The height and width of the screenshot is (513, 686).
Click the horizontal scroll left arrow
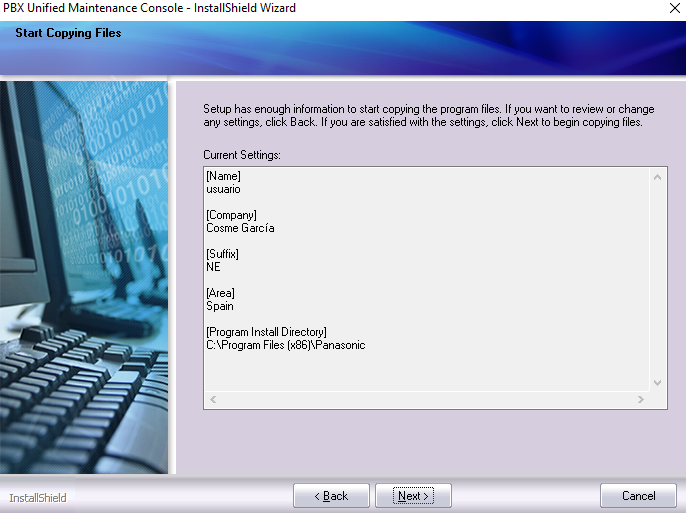click(213, 399)
